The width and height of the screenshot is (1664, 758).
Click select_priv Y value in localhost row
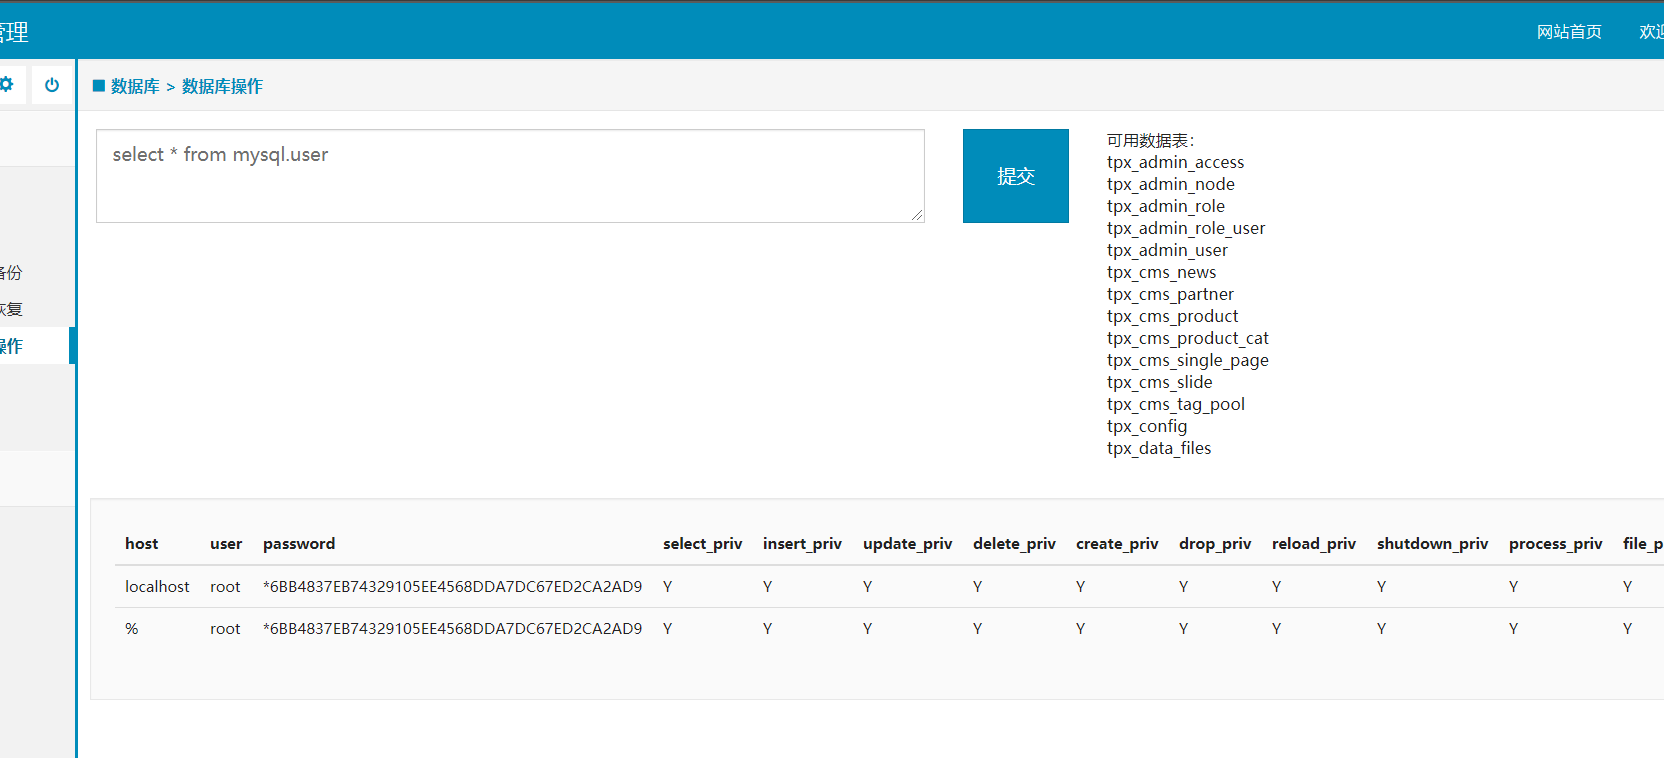(x=668, y=587)
